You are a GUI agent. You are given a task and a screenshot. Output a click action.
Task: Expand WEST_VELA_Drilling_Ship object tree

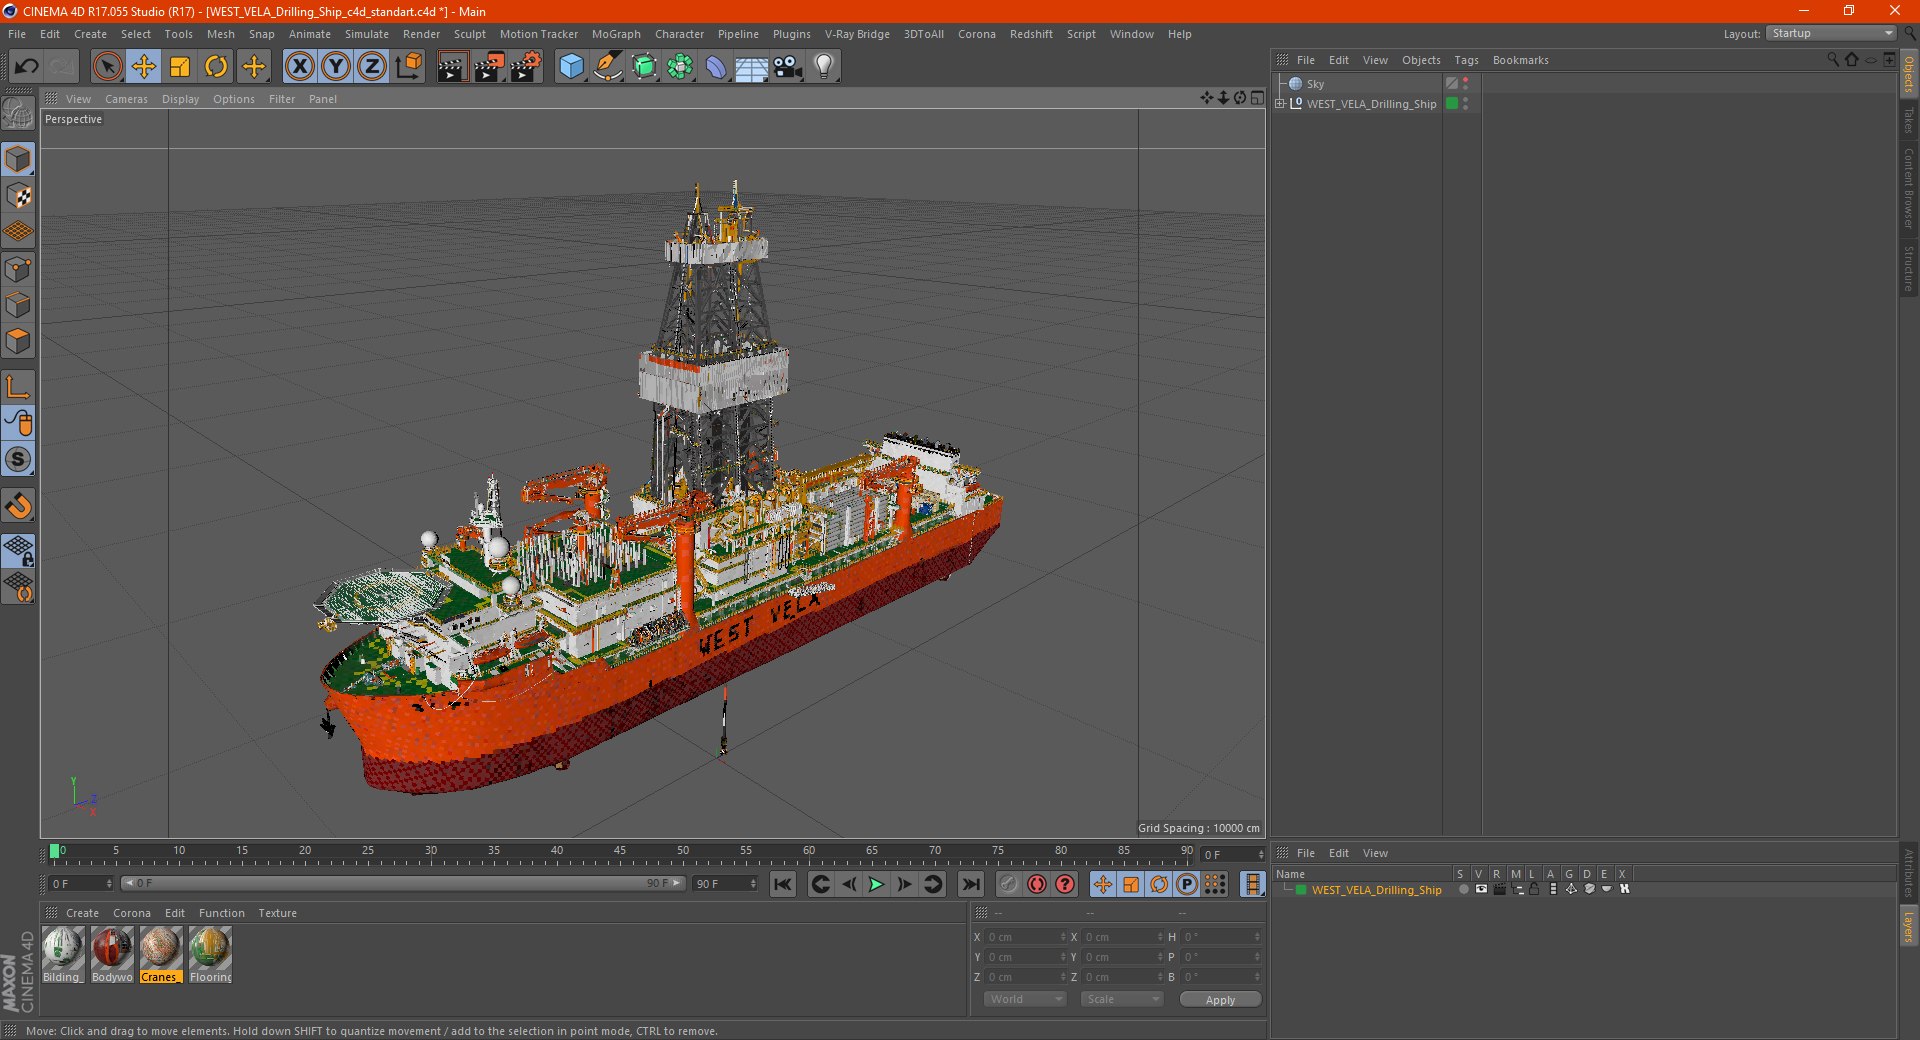pos(1280,104)
